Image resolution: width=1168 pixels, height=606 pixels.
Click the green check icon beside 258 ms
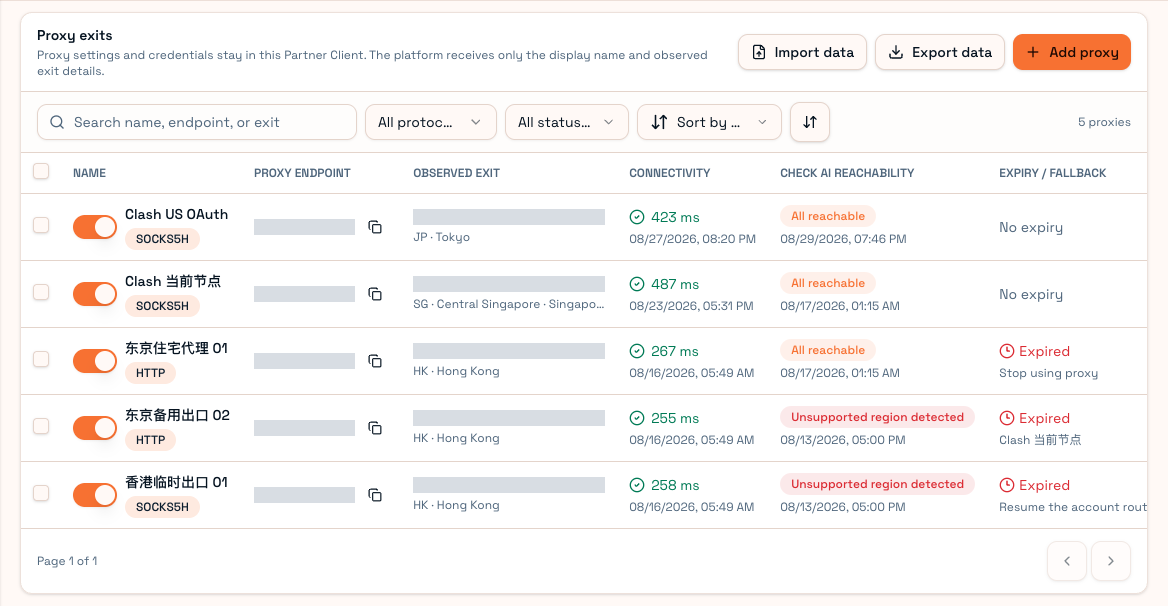[637, 485]
